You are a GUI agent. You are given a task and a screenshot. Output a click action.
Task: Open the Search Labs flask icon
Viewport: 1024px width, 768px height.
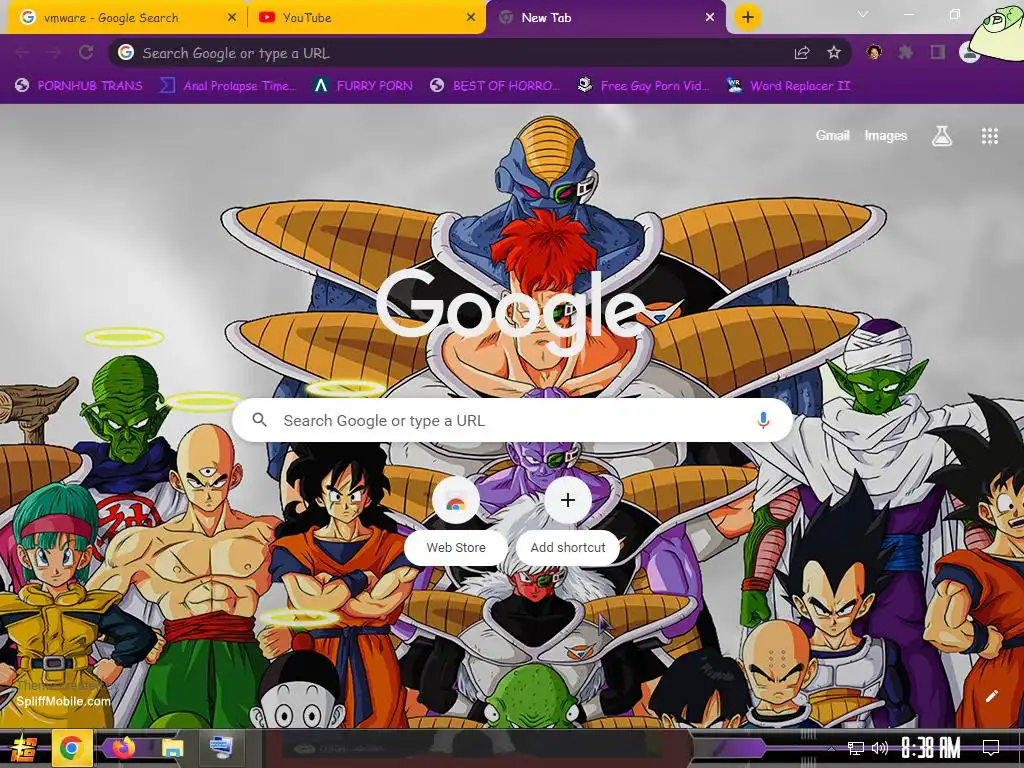(942, 136)
